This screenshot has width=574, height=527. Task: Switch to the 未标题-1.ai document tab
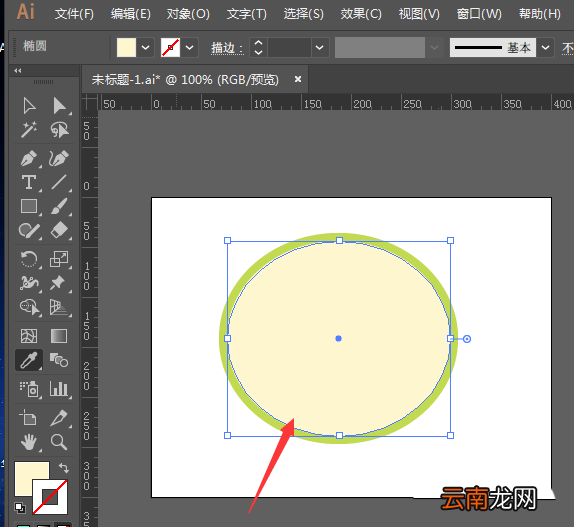point(185,79)
